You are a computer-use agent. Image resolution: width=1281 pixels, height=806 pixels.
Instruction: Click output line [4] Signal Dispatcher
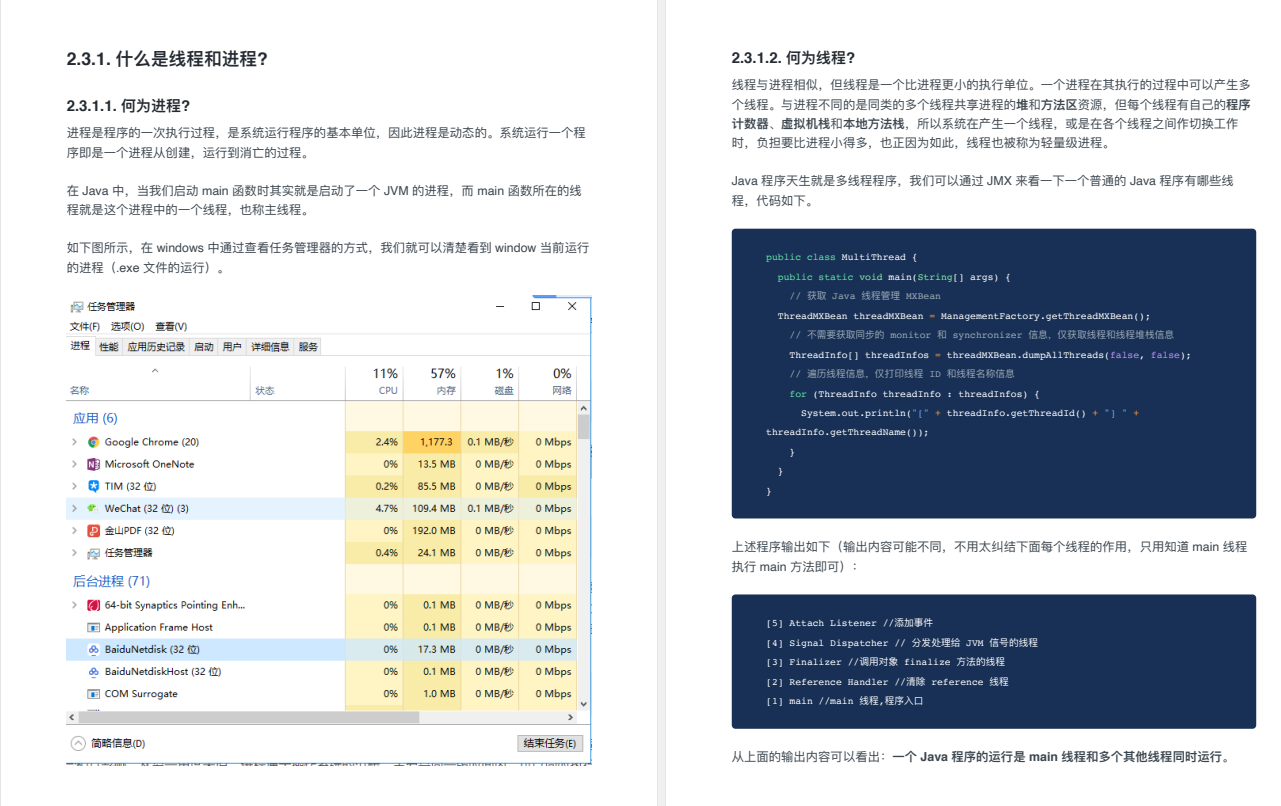click(x=900, y=643)
